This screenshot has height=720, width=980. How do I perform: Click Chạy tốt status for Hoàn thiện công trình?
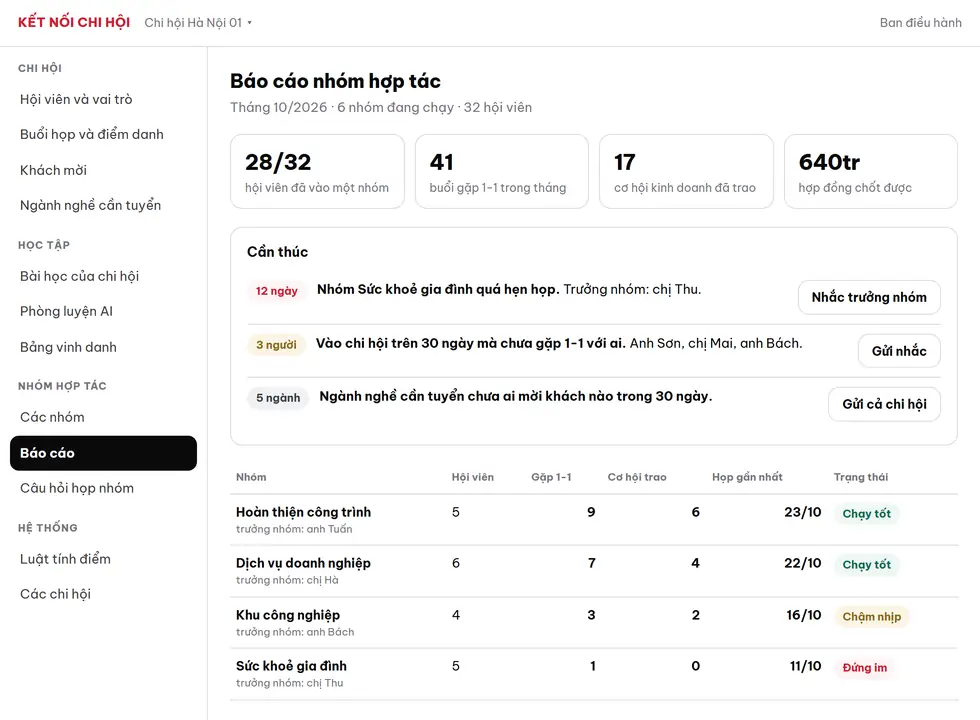coord(866,514)
